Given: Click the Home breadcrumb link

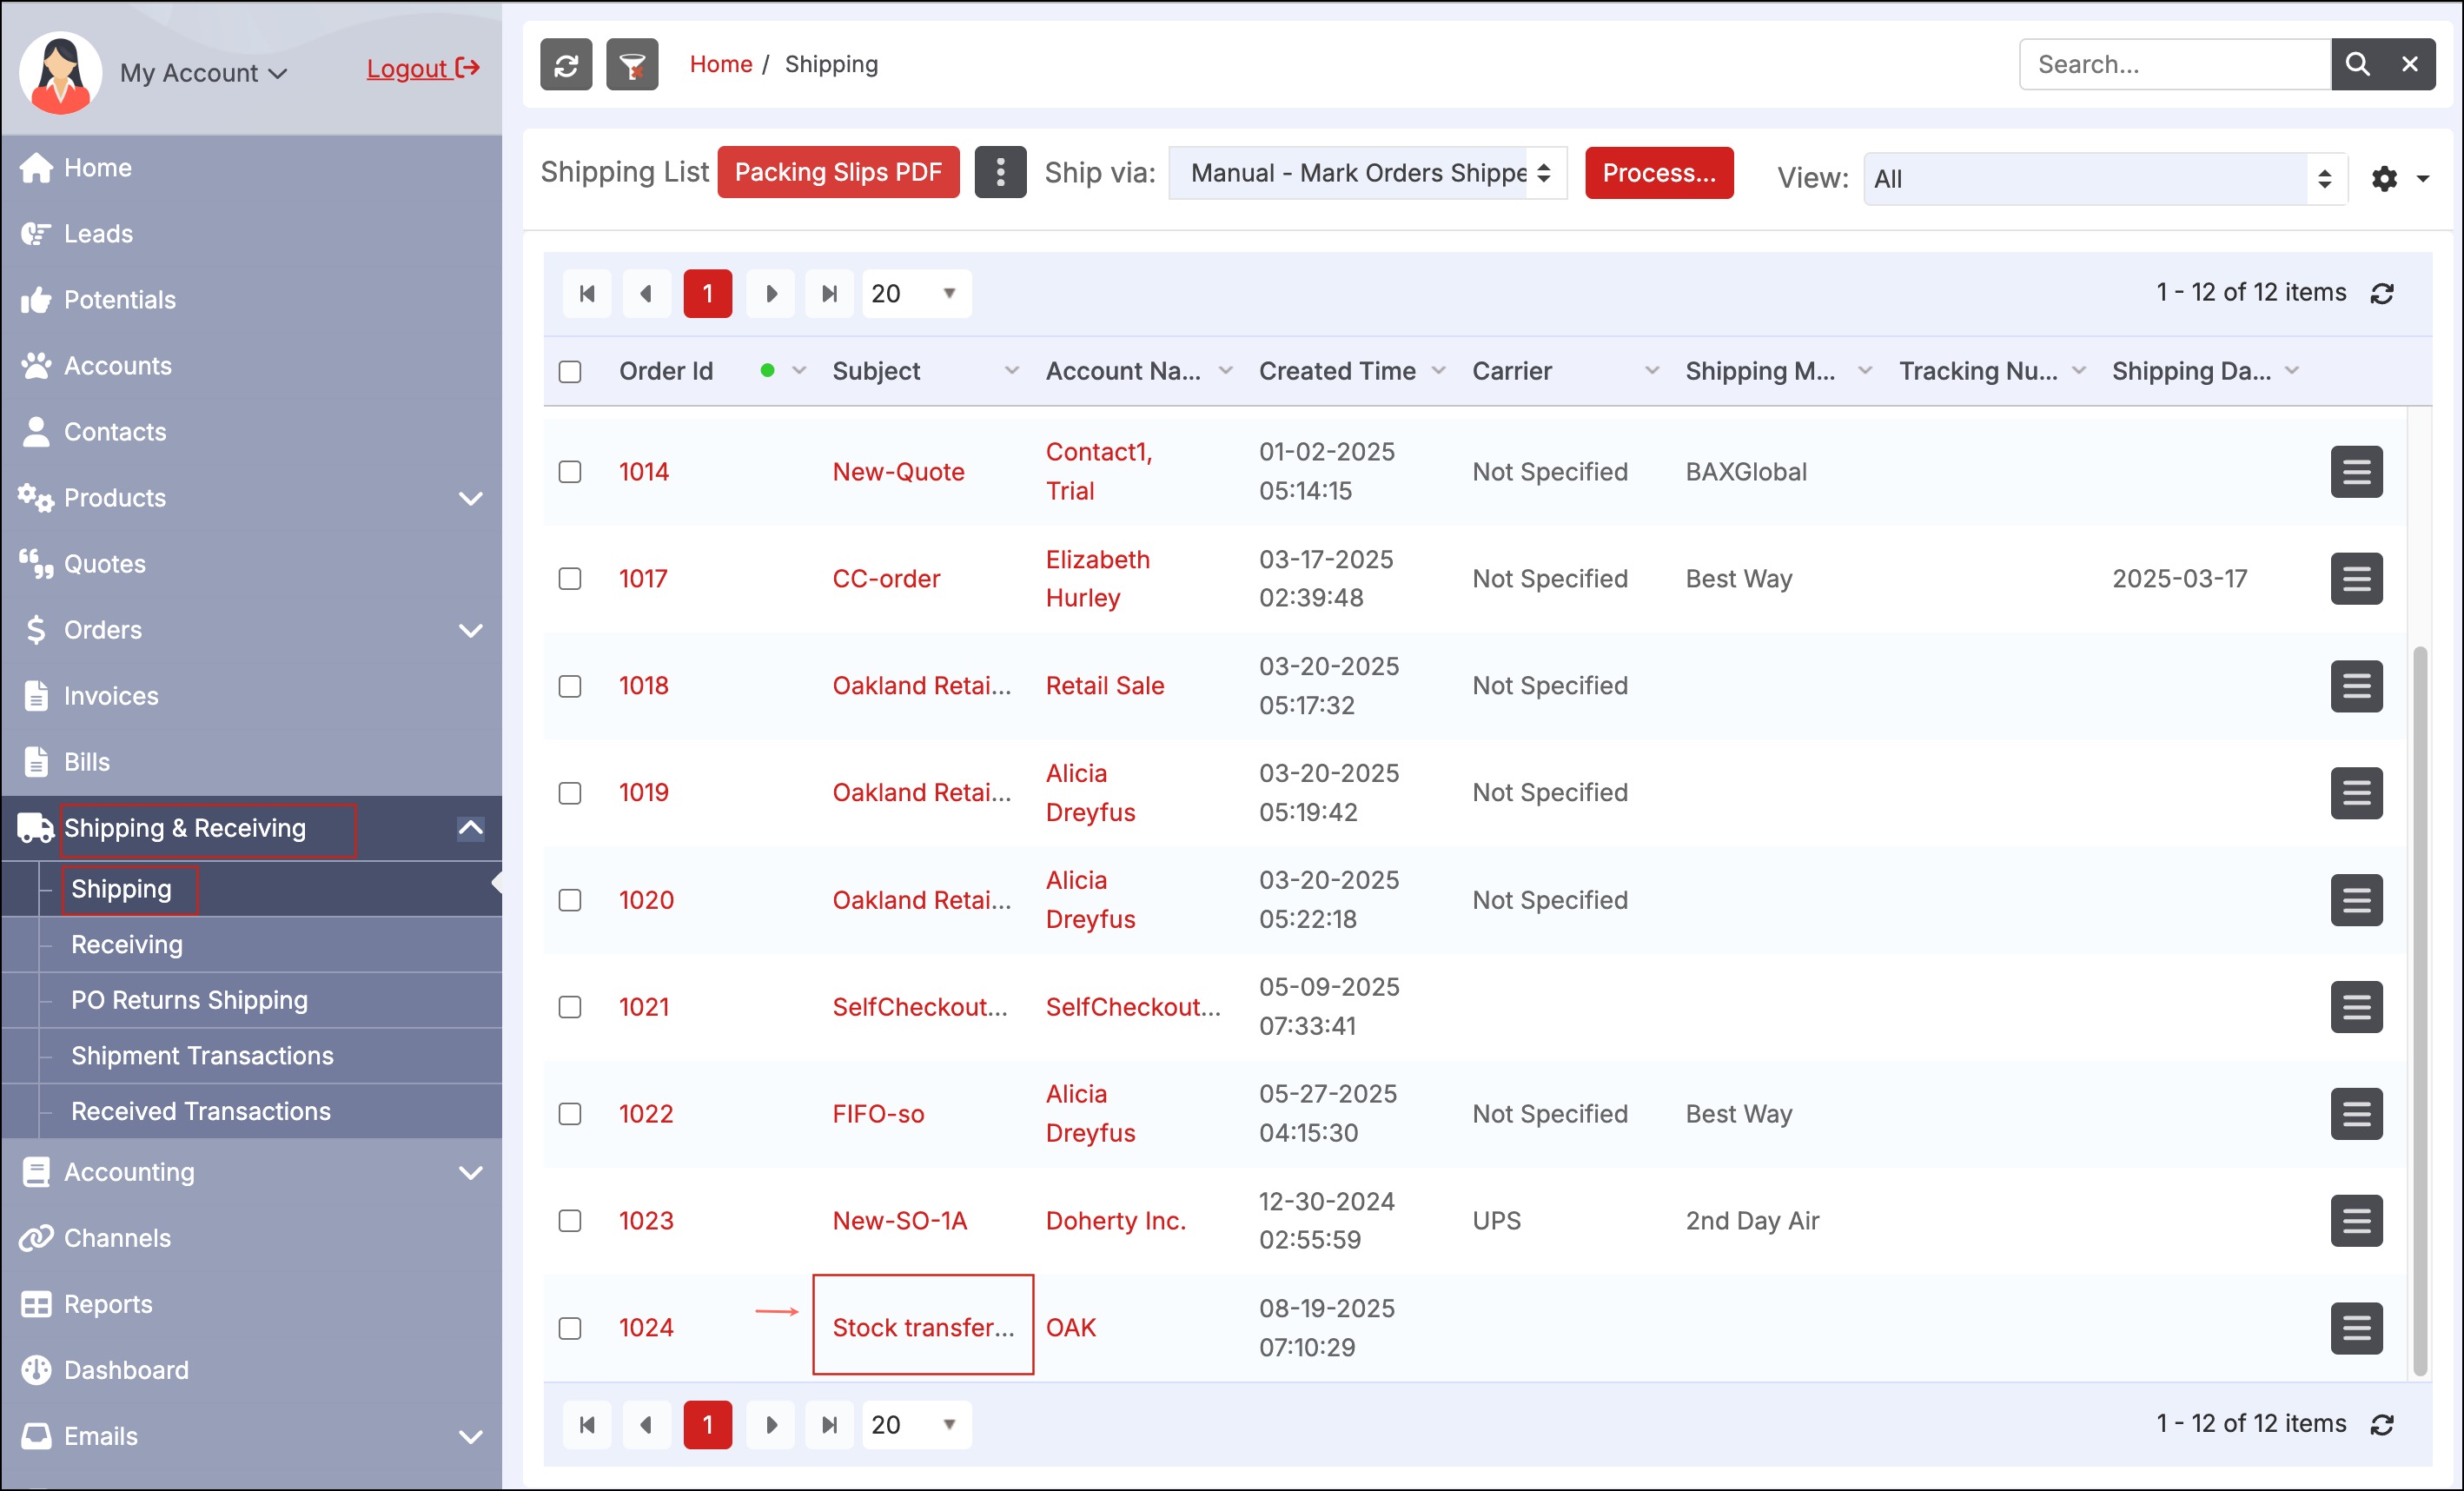Looking at the screenshot, I should [x=720, y=64].
